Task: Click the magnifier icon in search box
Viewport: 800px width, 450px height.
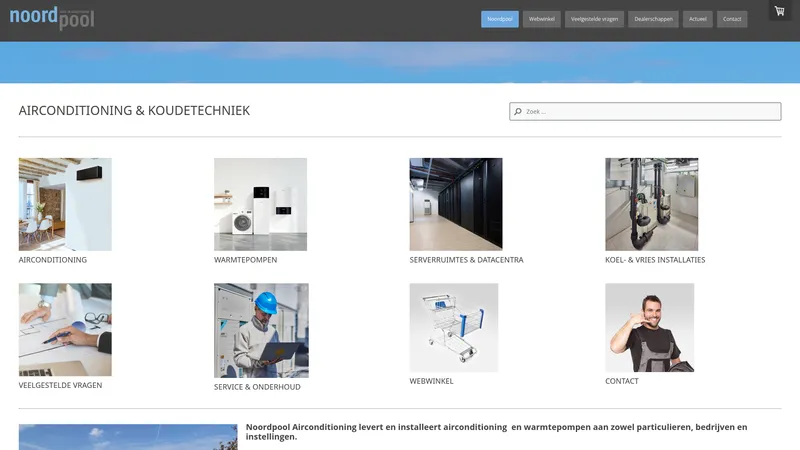Action: (518, 111)
